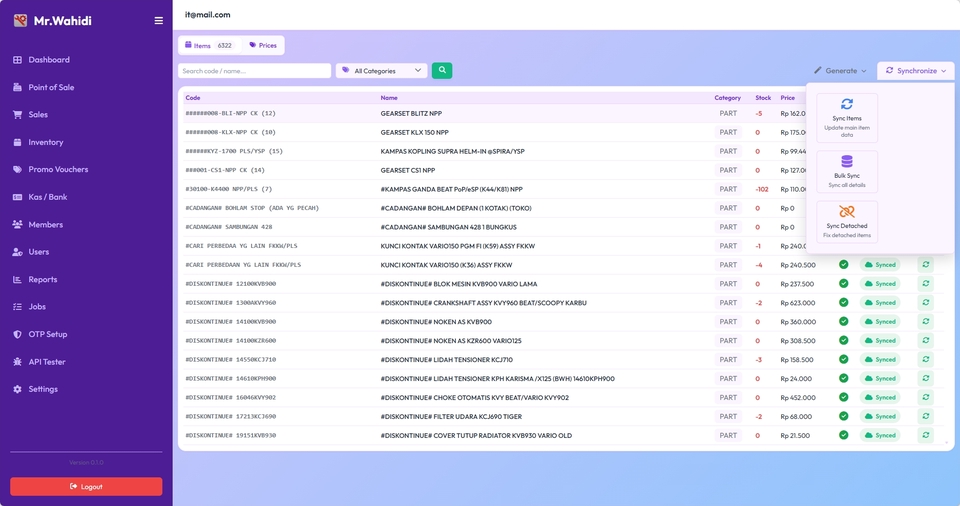The image size is (960, 506).
Task: Sort by the Stock column header
Action: coord(763,98)
